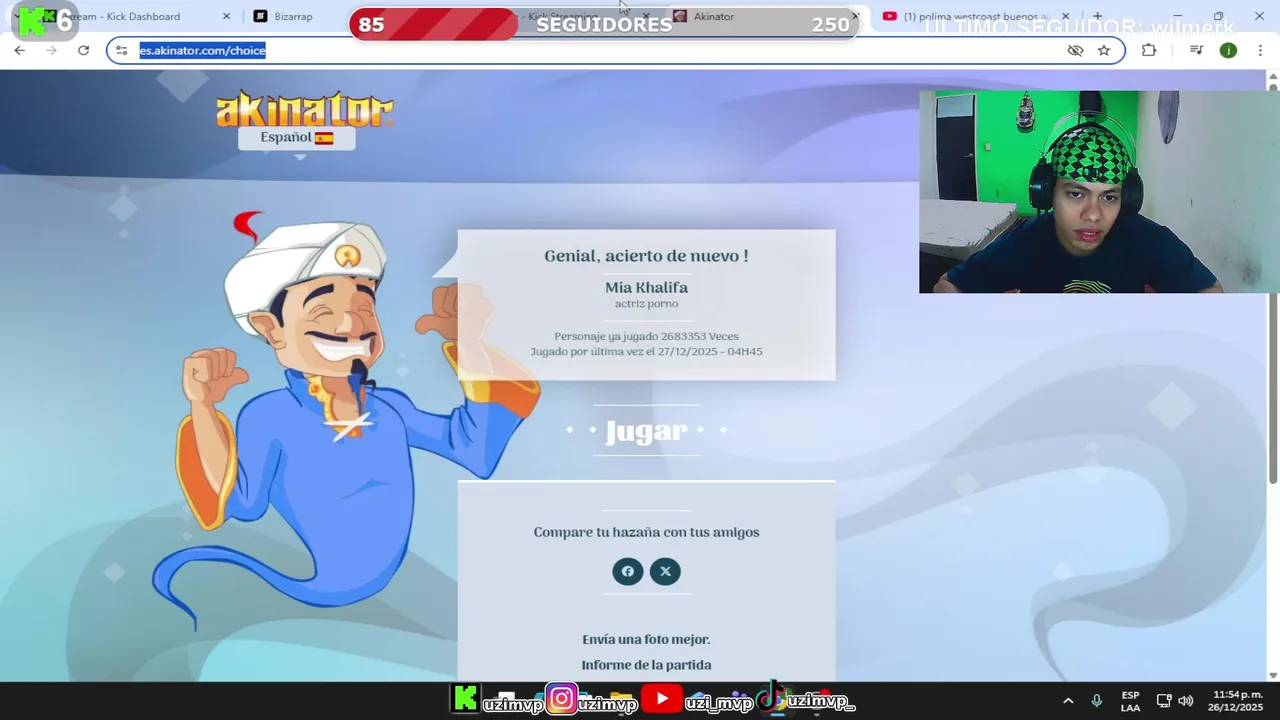1280x720 pixels.
Task: Share result on Facebook
Action: [x=628, y=571]
